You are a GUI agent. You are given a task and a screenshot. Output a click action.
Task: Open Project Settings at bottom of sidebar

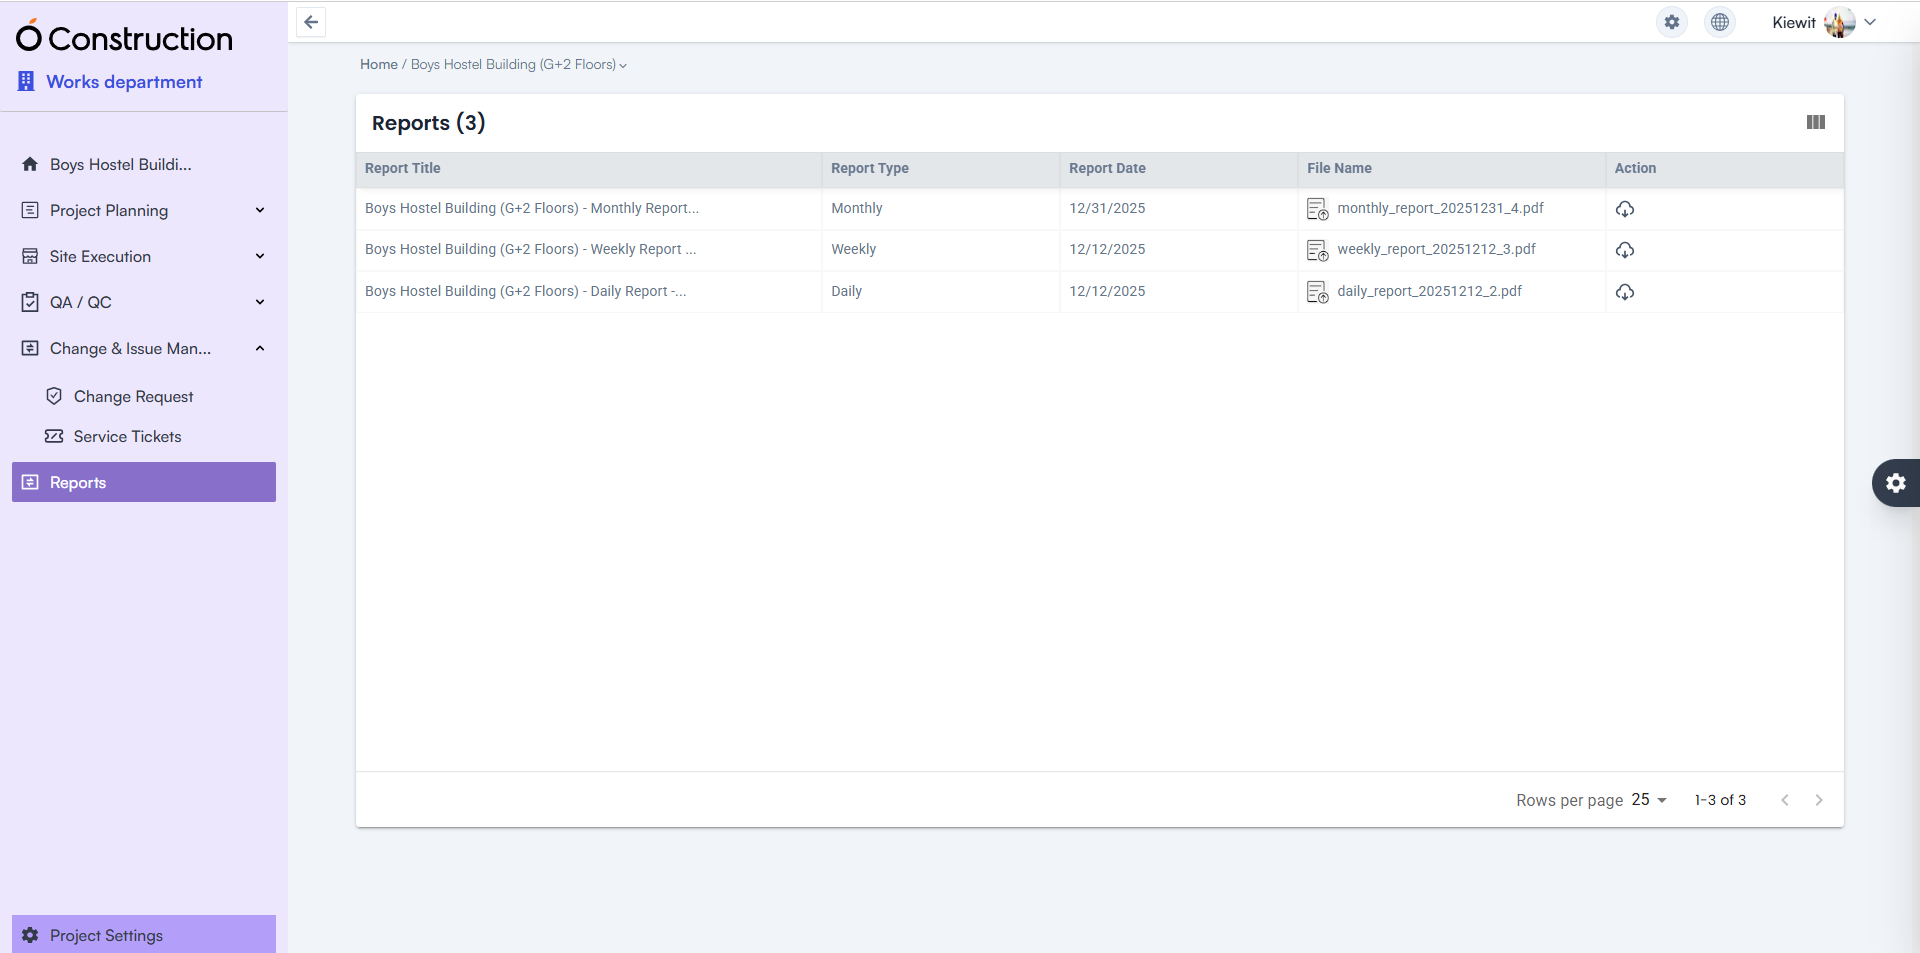point(105,935)
